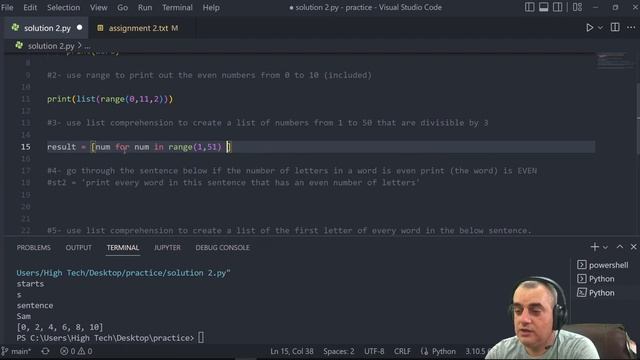Change file encoding UTF-8

point(374,351)
